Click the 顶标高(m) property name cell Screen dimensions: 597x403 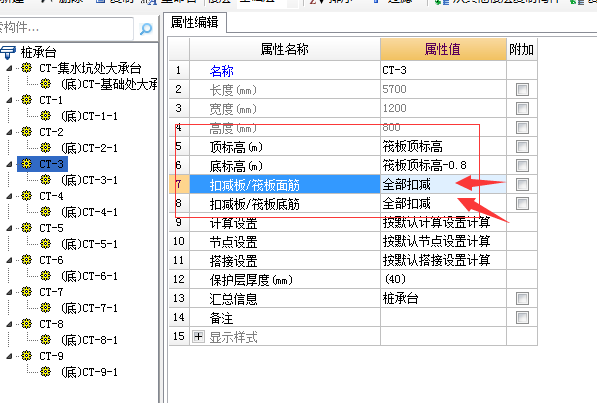click(x=285, y=147)
